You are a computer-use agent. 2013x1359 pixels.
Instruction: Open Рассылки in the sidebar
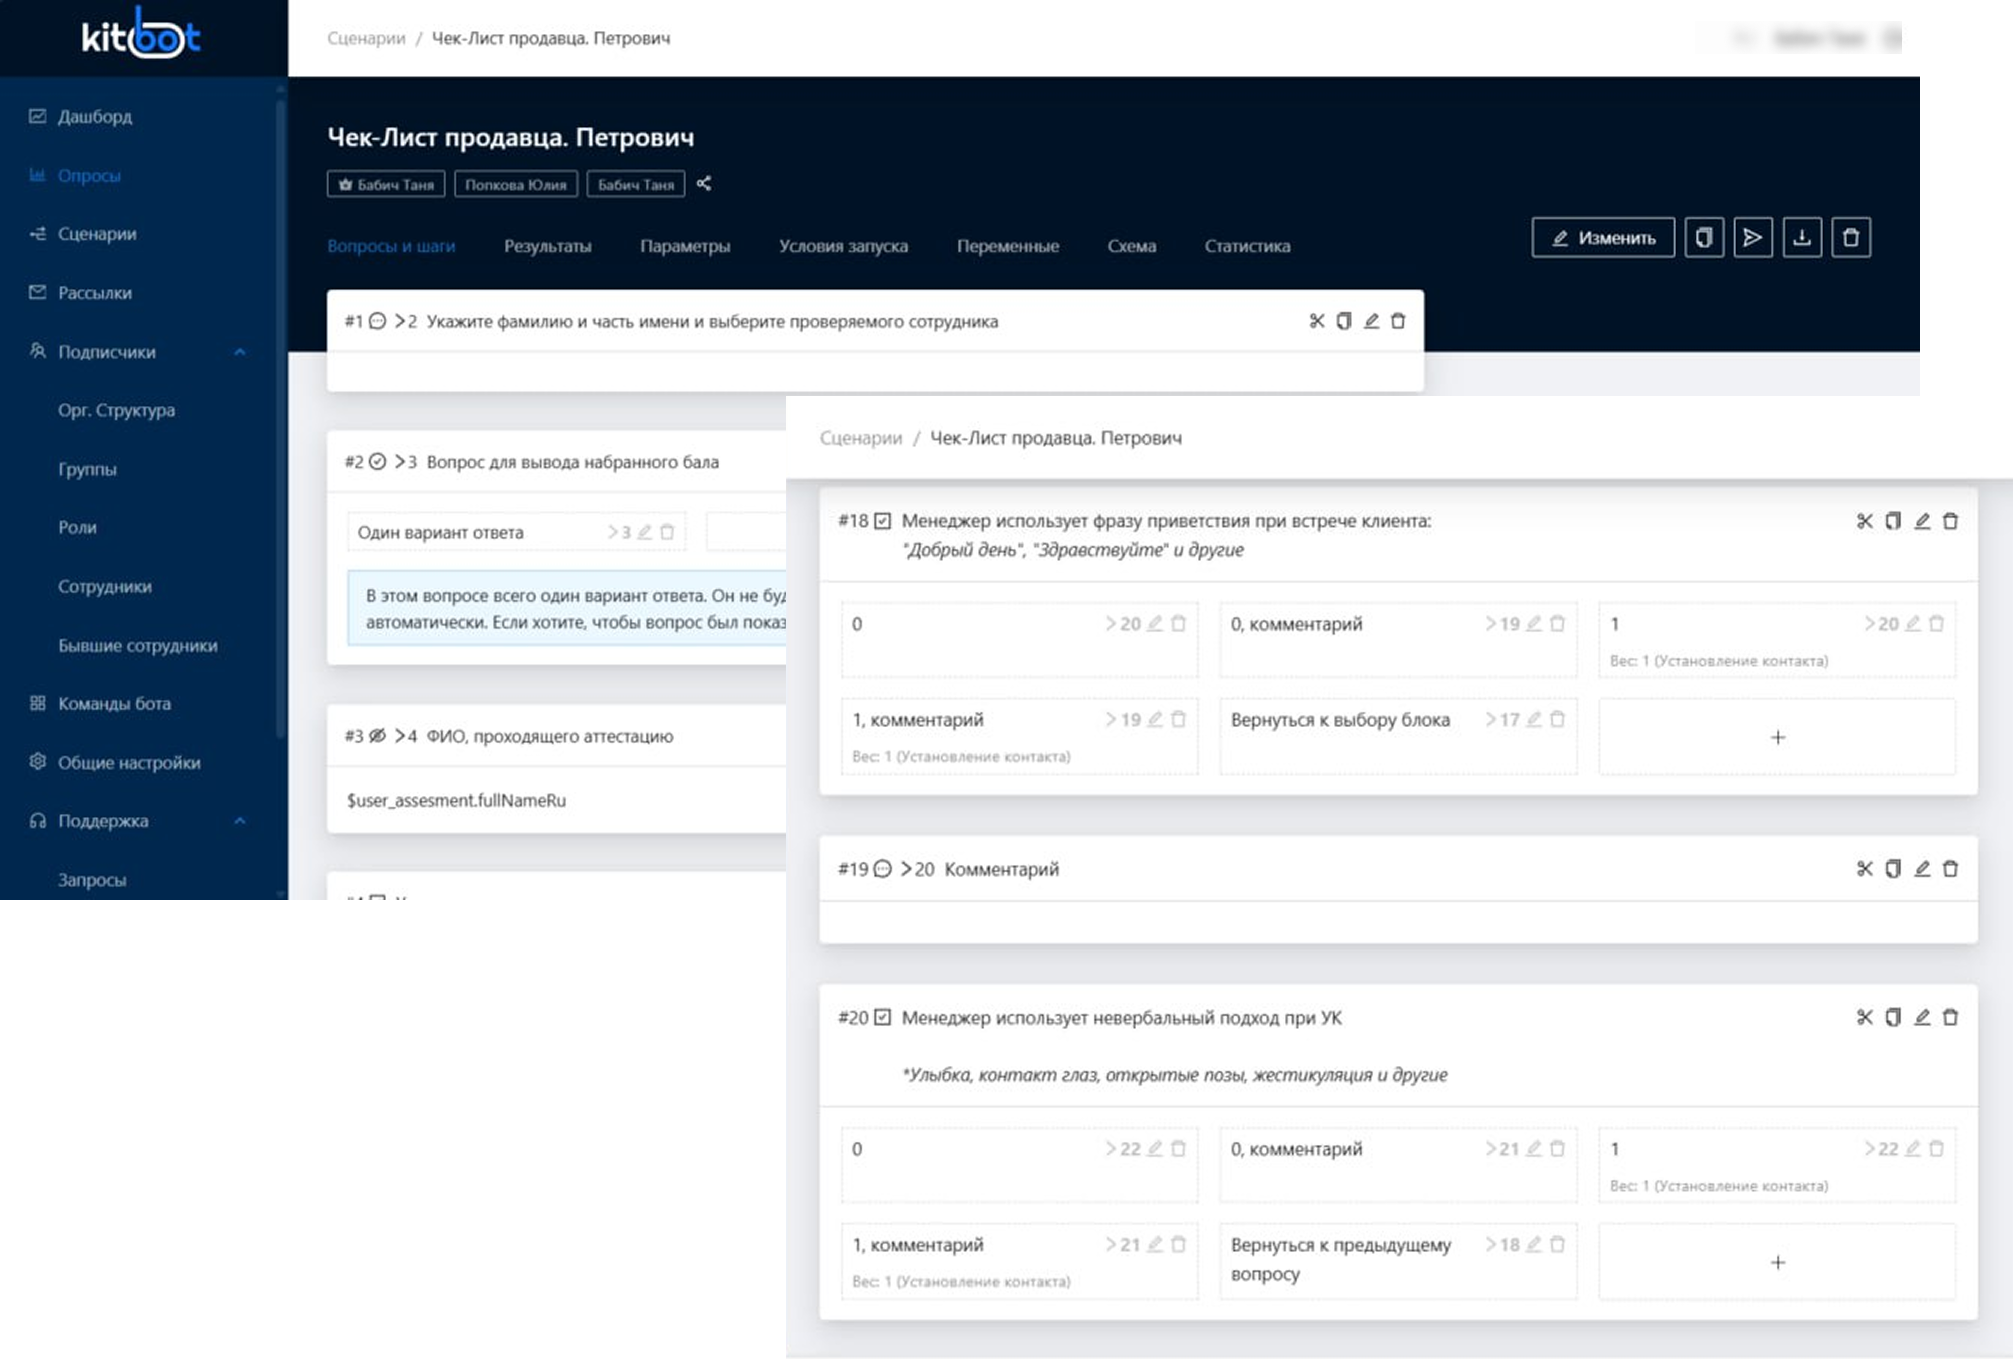coord(94,293)
